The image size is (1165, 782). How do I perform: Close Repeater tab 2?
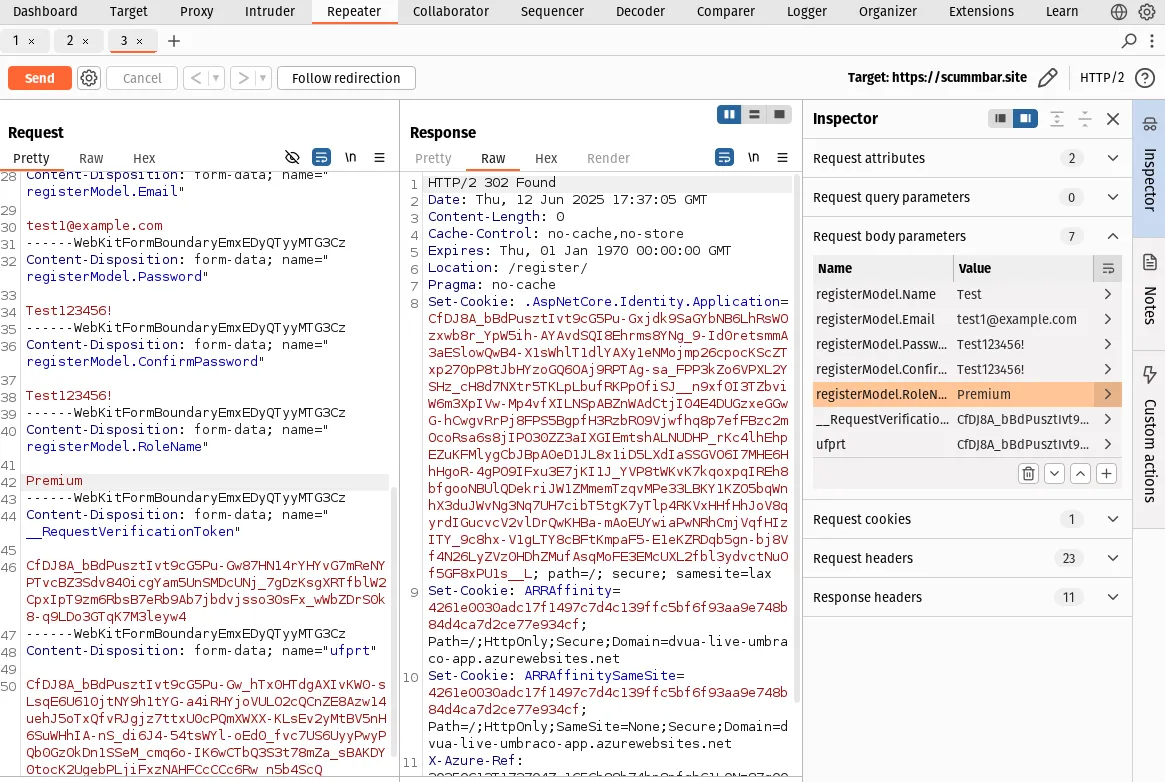pos(85,42)
